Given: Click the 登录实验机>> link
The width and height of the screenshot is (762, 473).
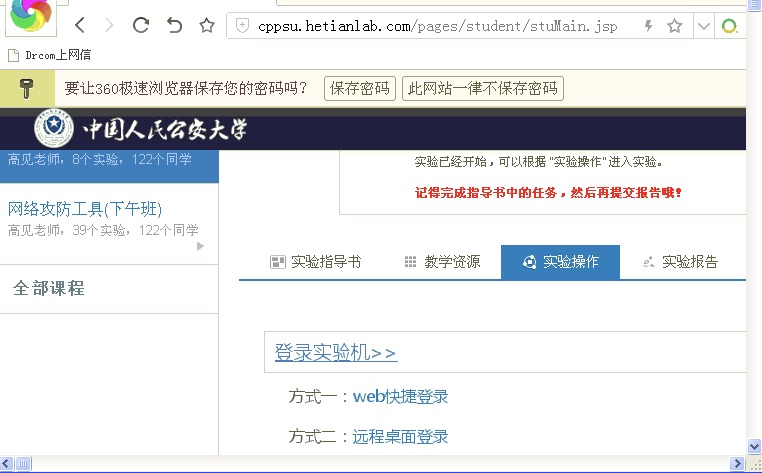Looking at the screenshot, I should click(336, 352).
